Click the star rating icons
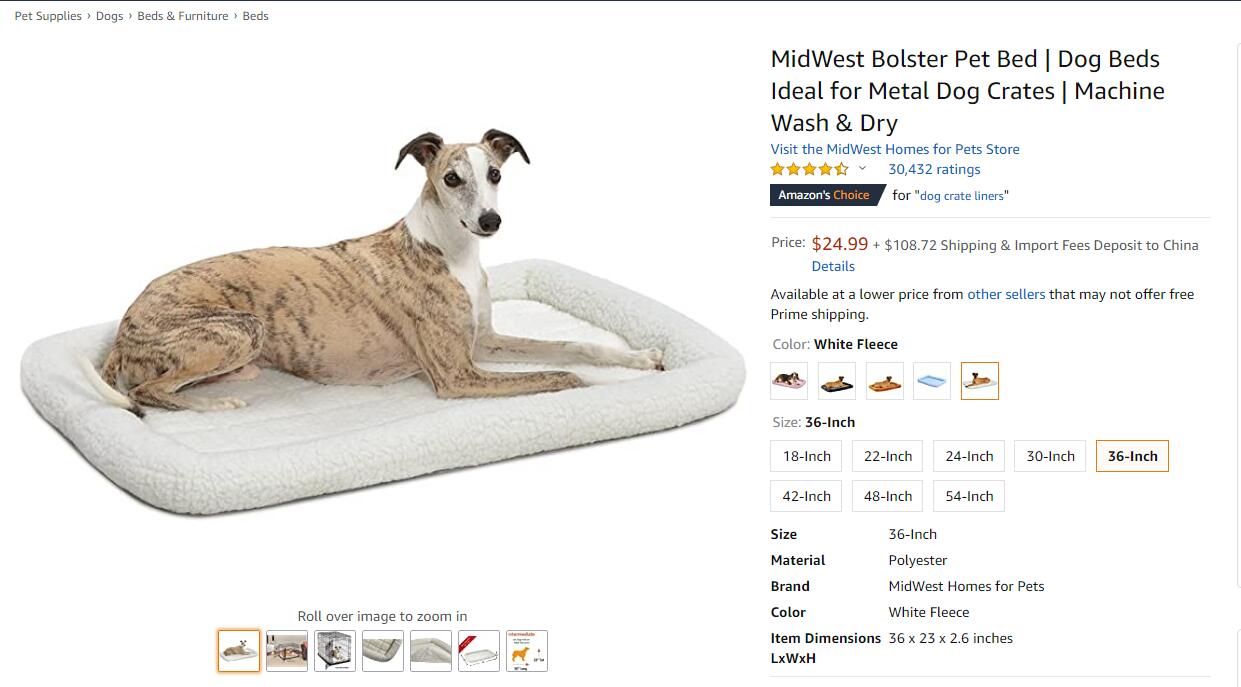The image size is (1241, 687). 809,169
